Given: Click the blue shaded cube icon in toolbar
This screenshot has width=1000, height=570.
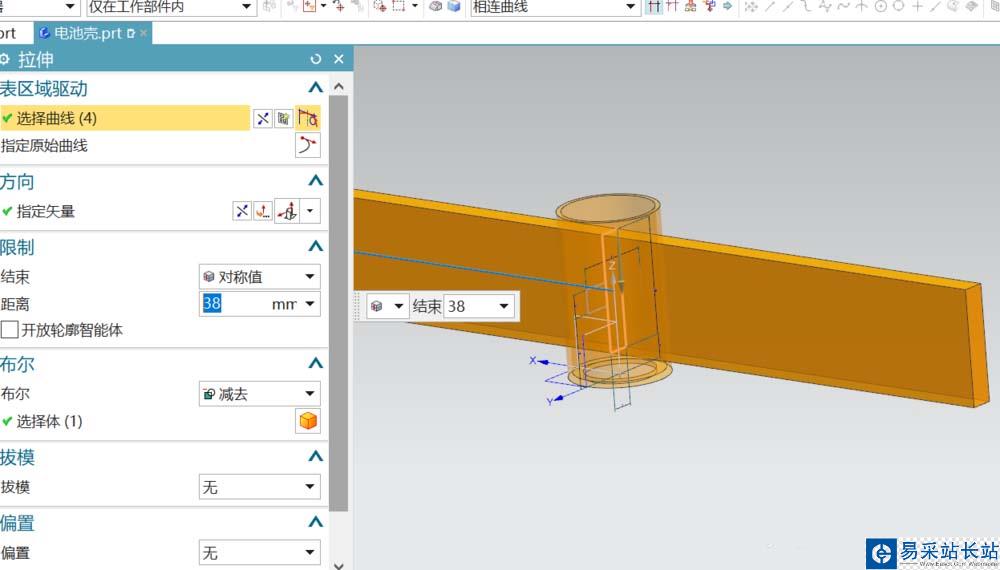Looking at the screenshot, I should click(x=454, y=7).
